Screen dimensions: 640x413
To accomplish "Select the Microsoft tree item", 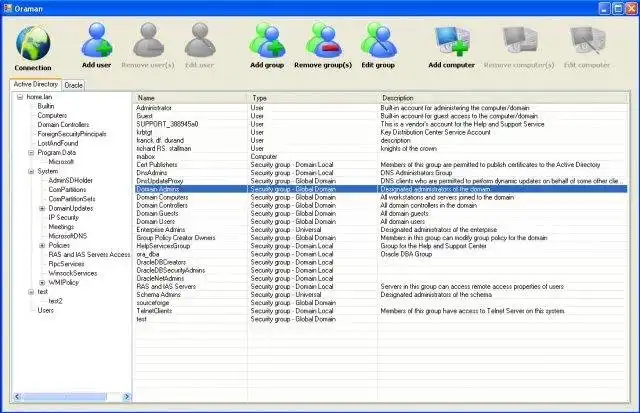I will click(x=61, y=162).
